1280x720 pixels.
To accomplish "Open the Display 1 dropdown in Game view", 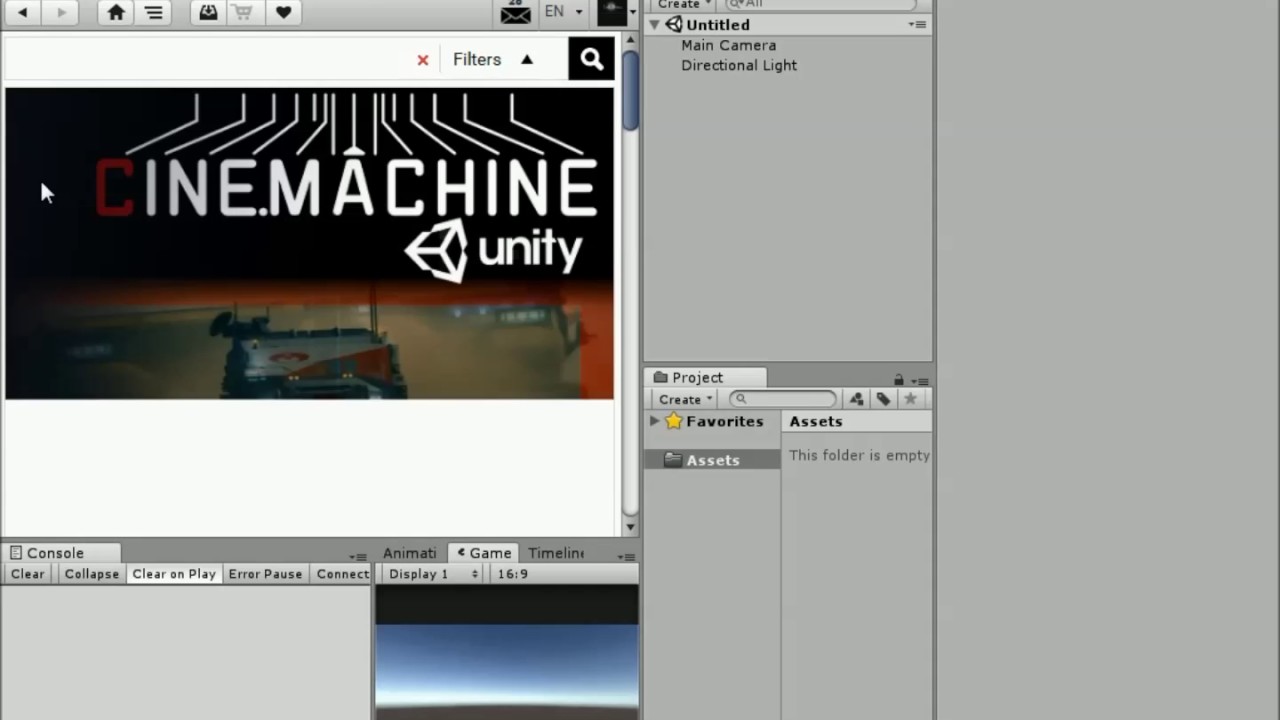I will click(430, 573).
